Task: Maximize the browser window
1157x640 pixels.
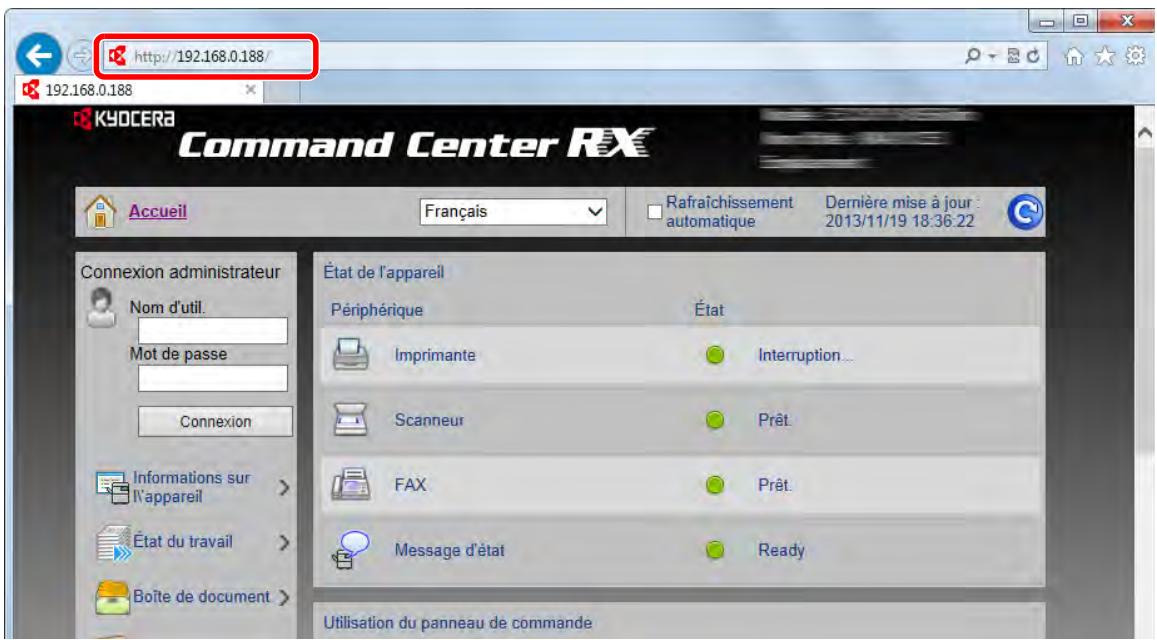Action: [1080, 21]
